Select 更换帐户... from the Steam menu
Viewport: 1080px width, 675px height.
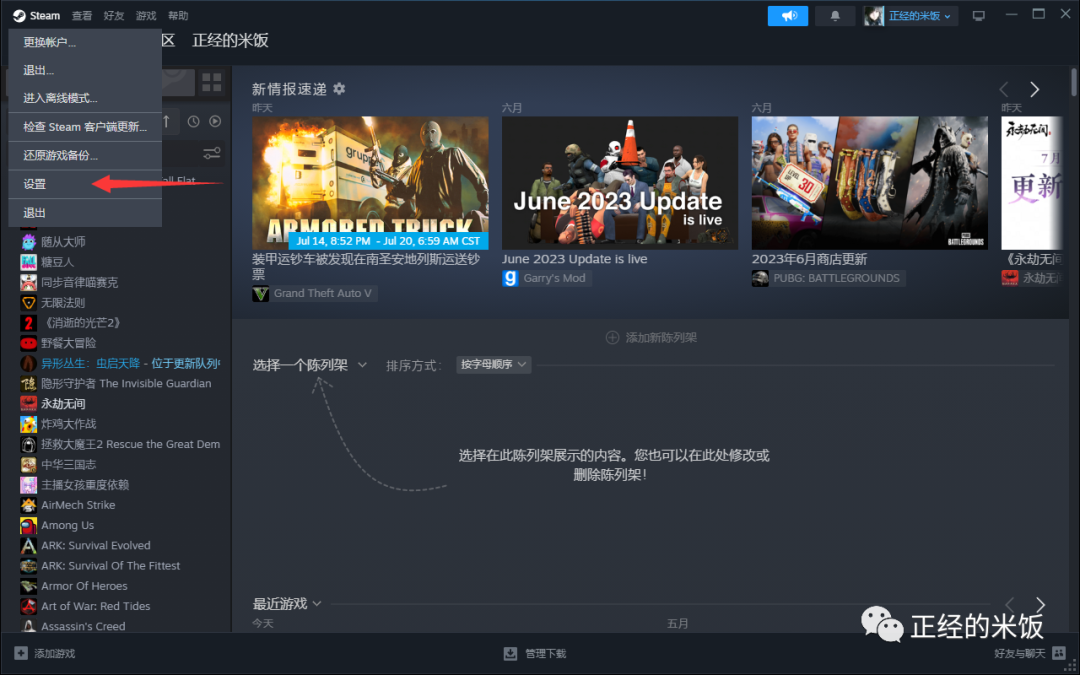click(85, 42)
